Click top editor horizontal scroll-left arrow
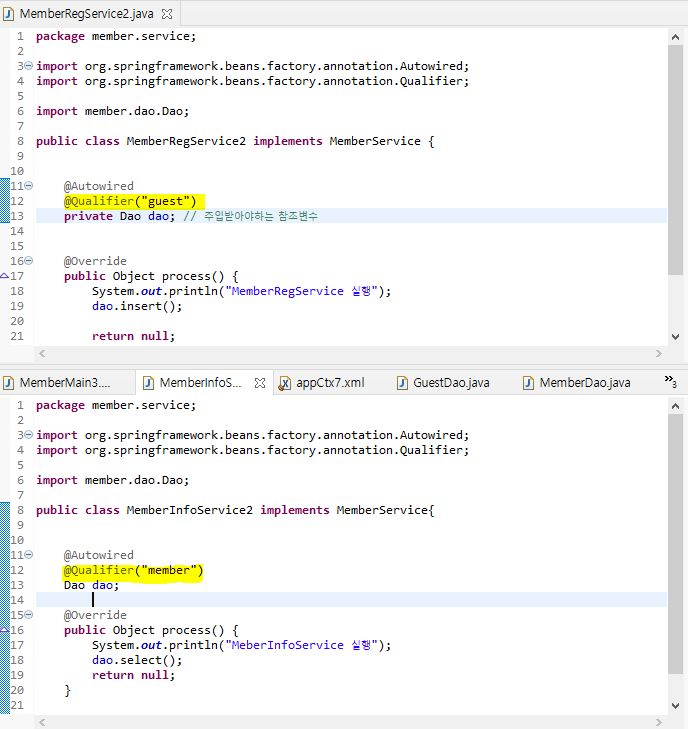 42,353
